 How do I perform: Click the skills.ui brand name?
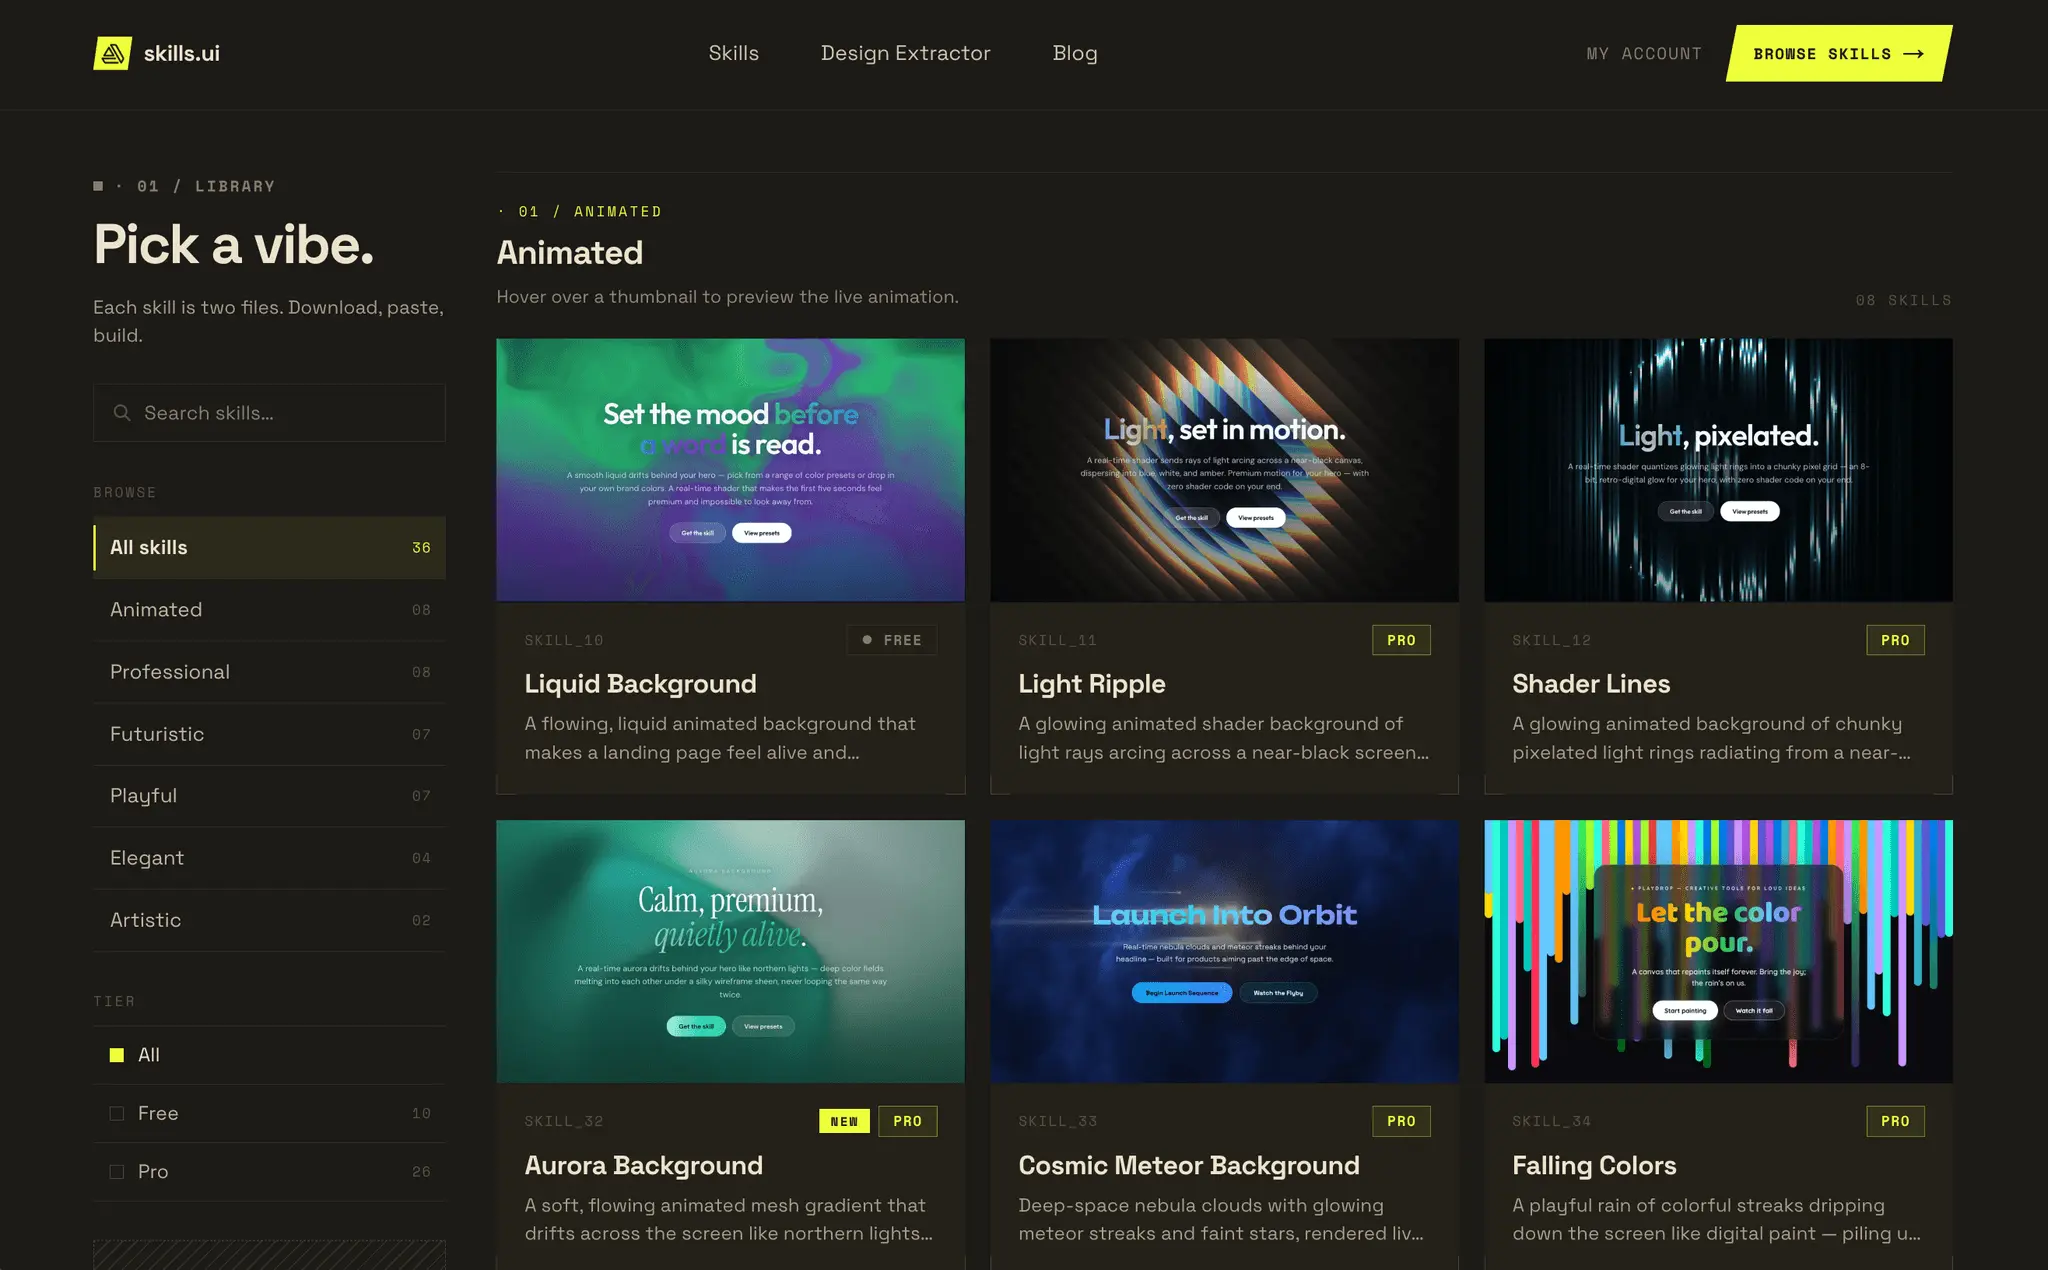(182, 53)
